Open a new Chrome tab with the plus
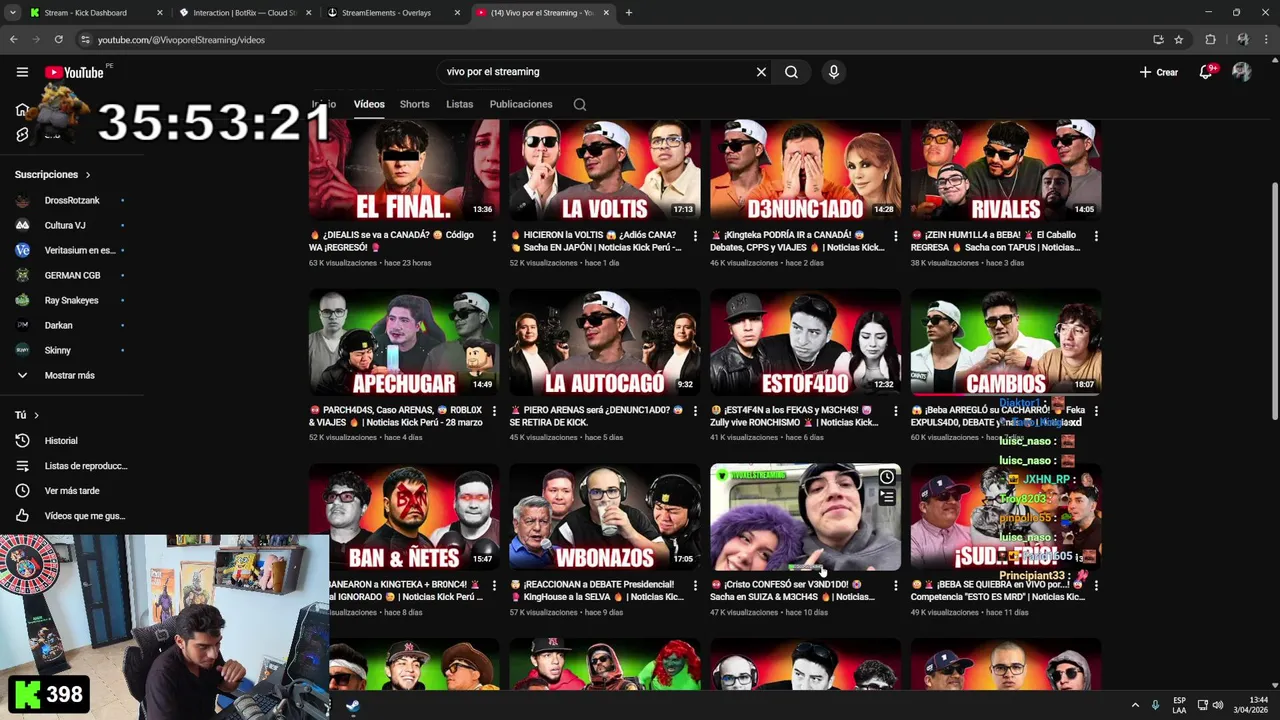1280x720 pixels. click(628, 13)
